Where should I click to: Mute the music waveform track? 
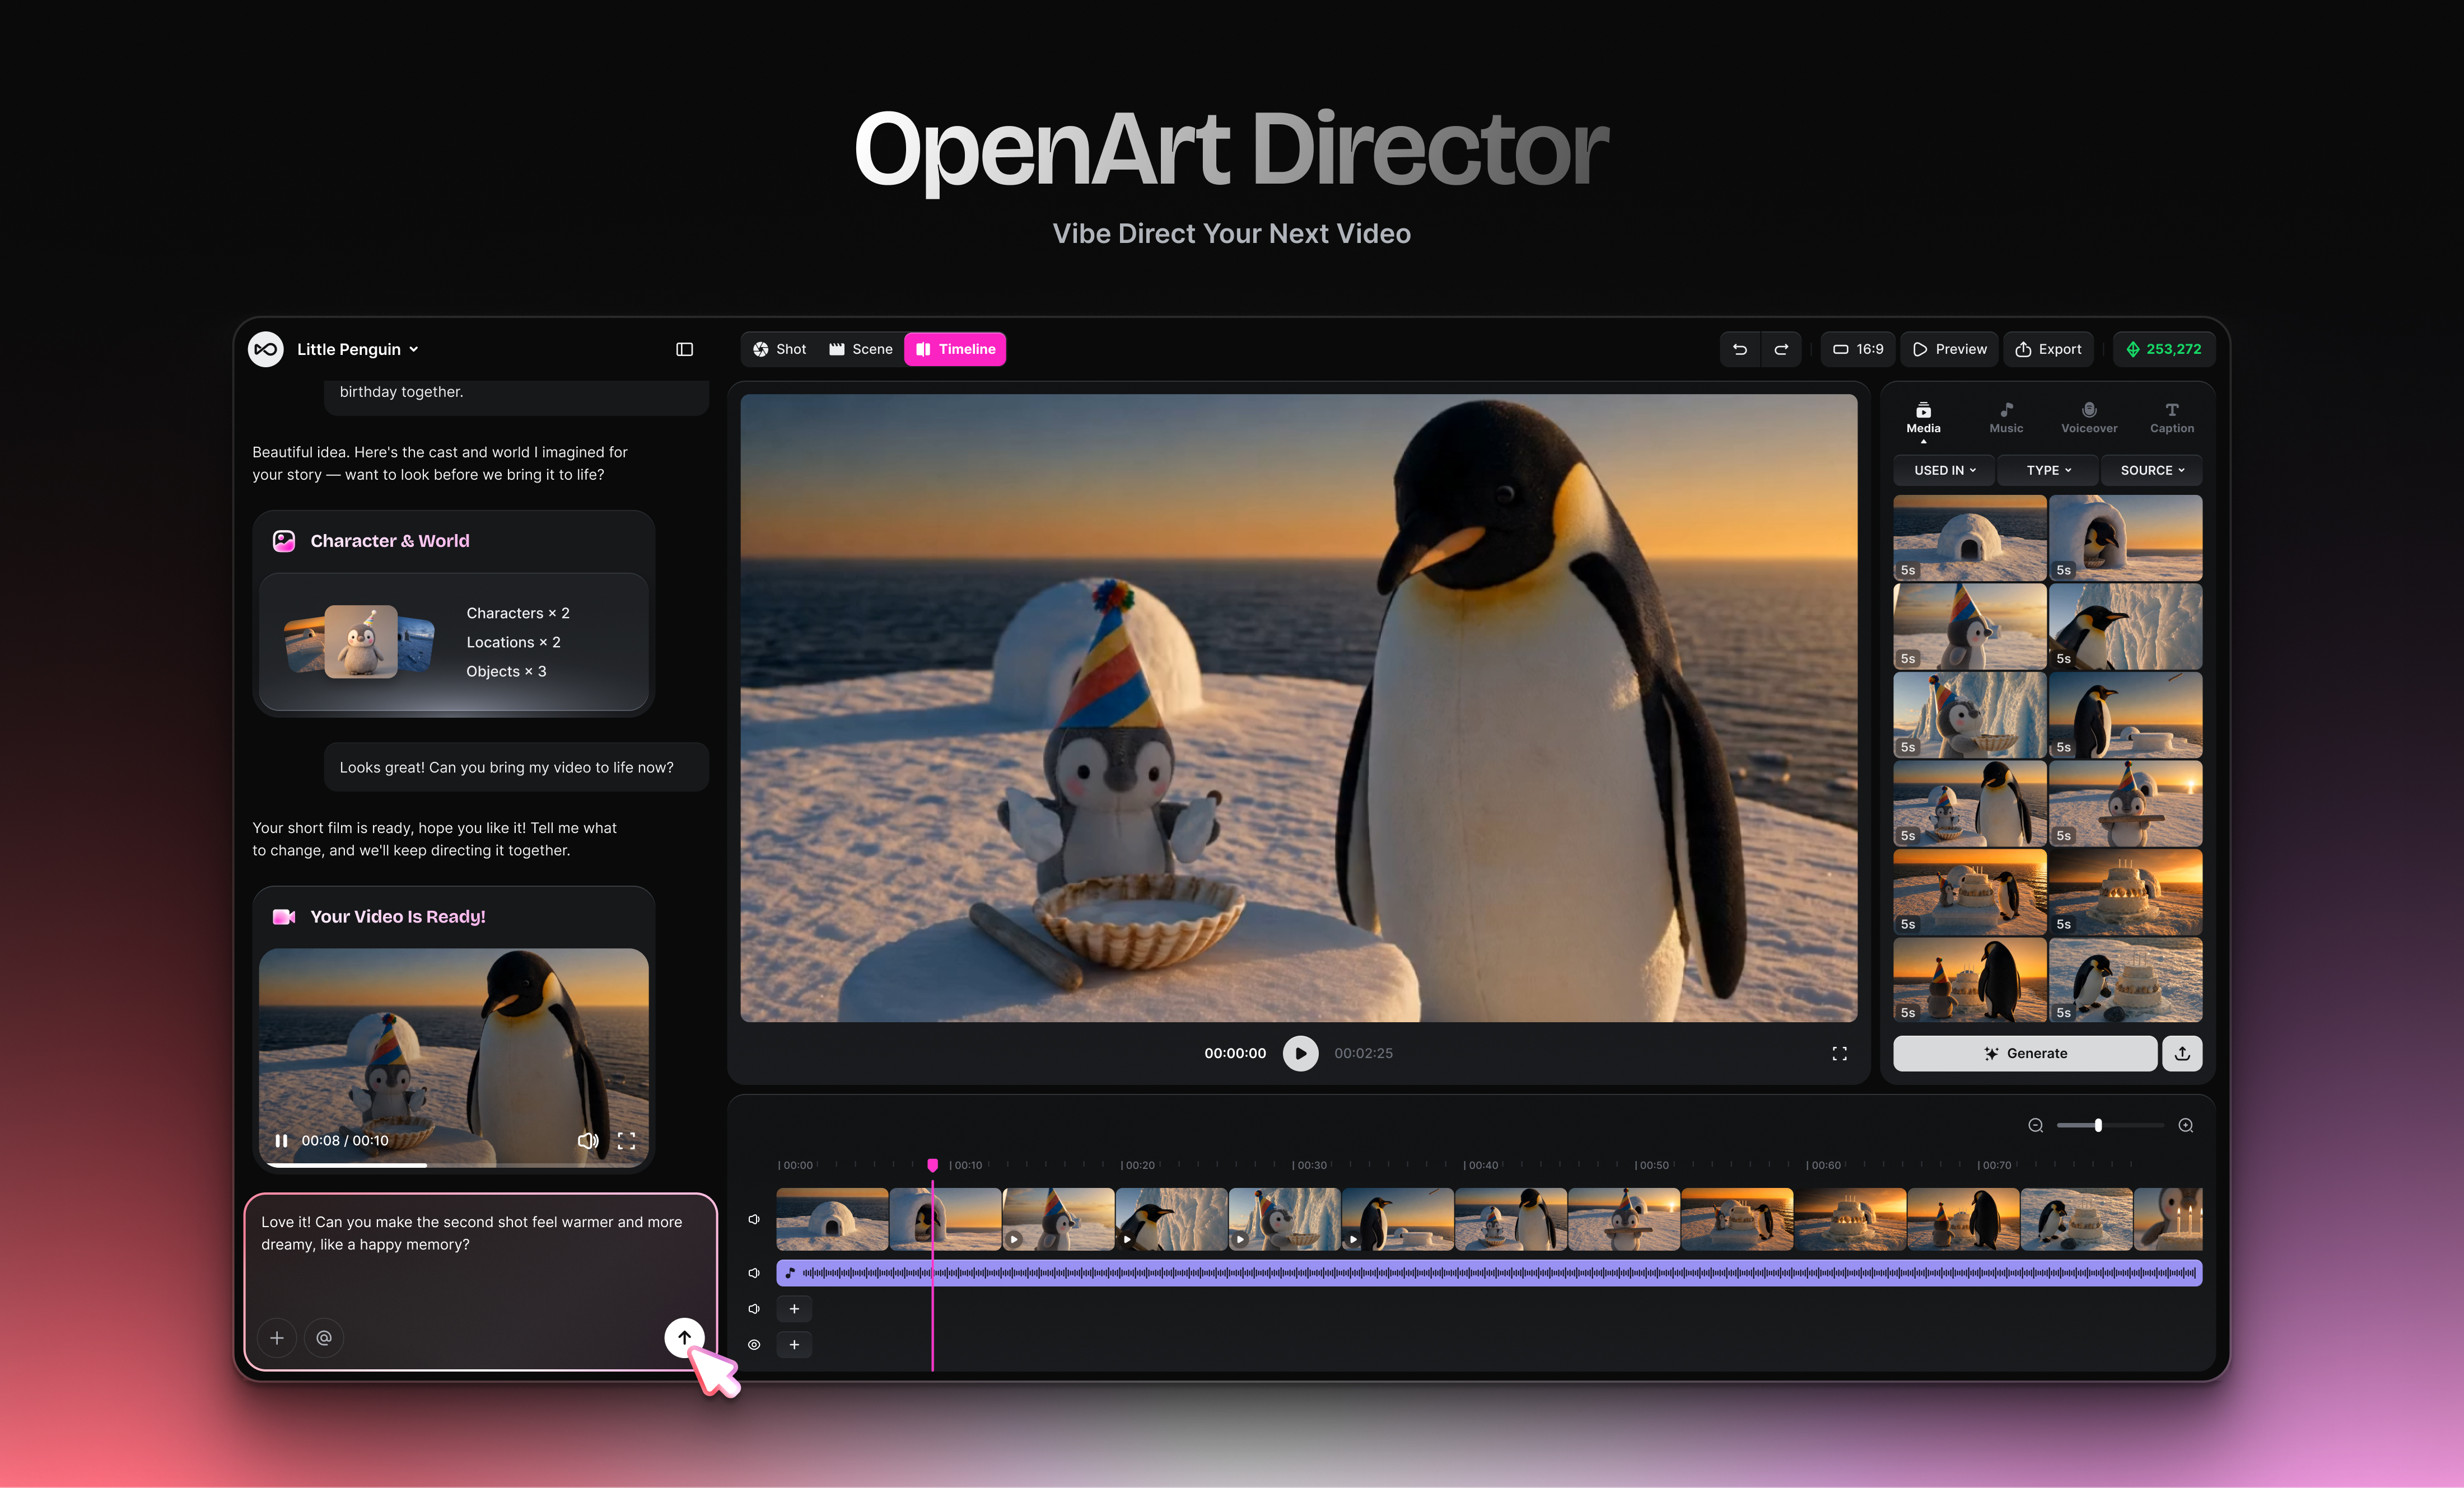[754, 1273]
